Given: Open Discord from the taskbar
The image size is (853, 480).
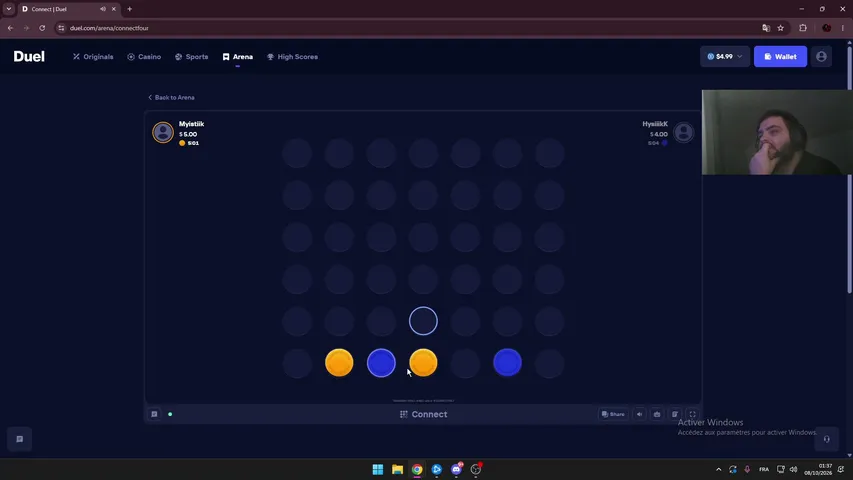Looking at the screenshot, I should (456, 469).
